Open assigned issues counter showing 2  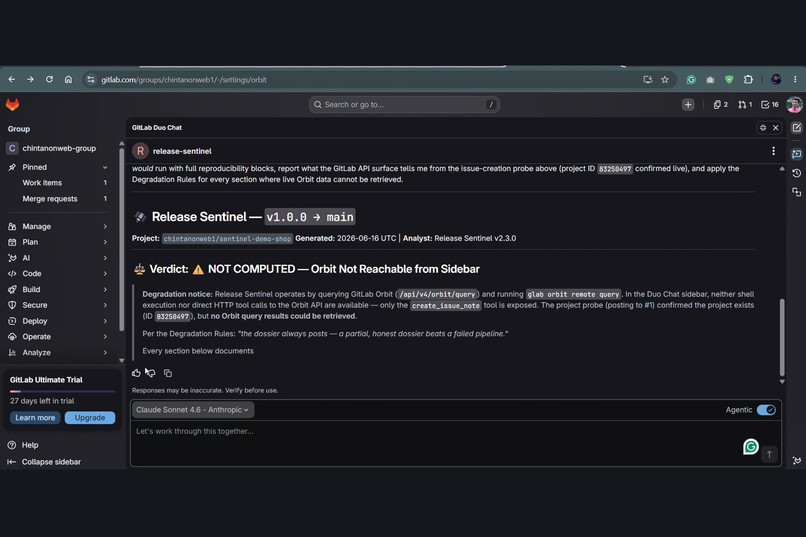tap(720, 105)
